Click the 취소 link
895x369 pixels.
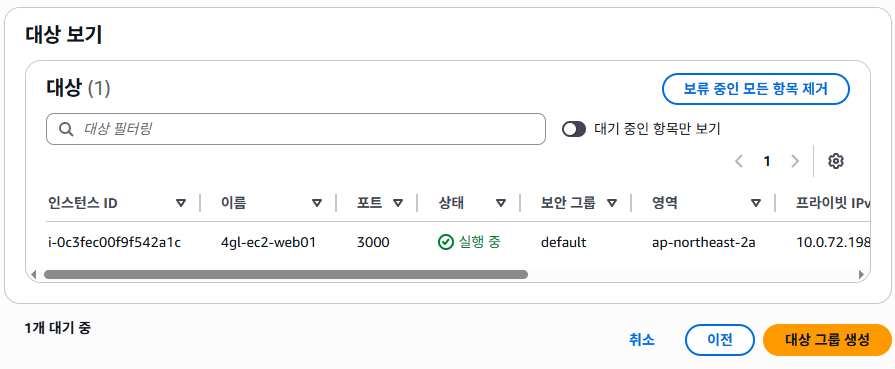(x=642, y=340)
